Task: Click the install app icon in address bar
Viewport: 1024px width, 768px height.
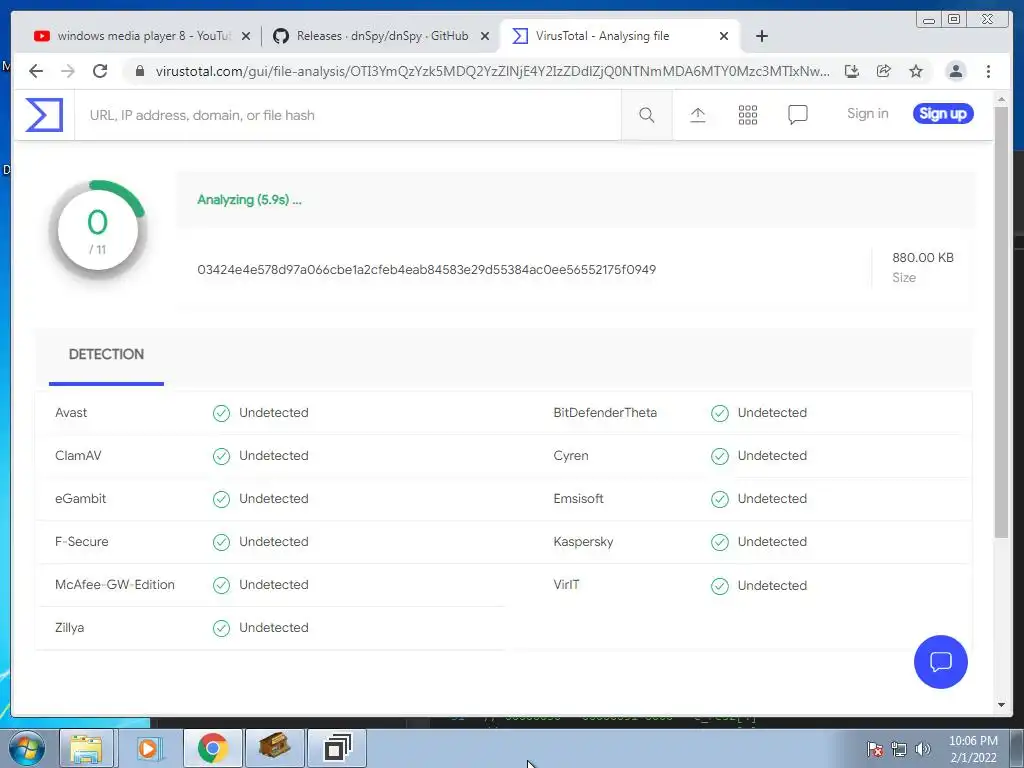Action: click(852, 71)
